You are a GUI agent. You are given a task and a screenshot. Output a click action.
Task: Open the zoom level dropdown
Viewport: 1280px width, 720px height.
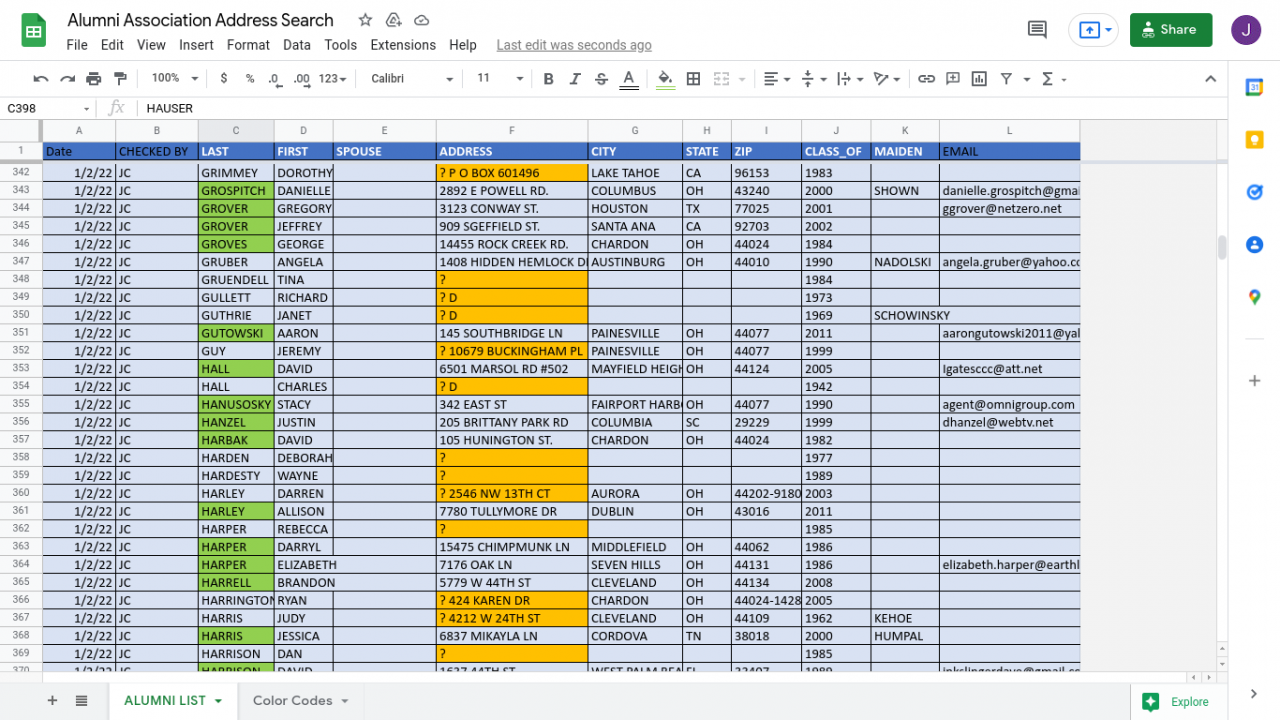pyautogui.click(x=175, y=78)
